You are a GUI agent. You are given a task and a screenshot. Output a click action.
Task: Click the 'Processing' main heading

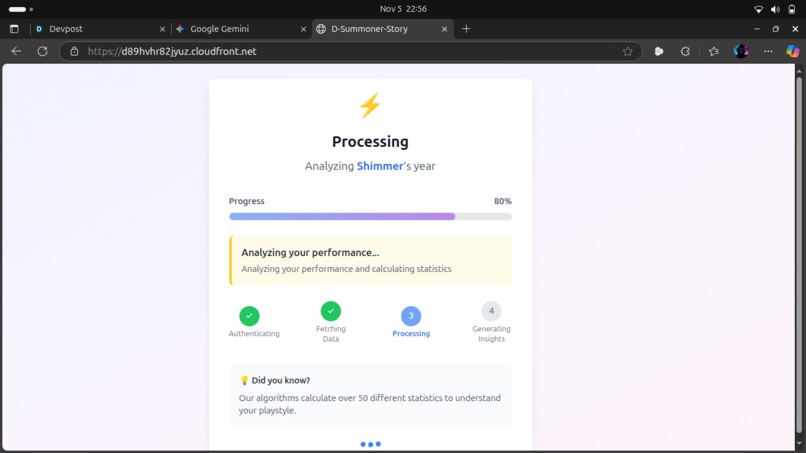(370, 141)
